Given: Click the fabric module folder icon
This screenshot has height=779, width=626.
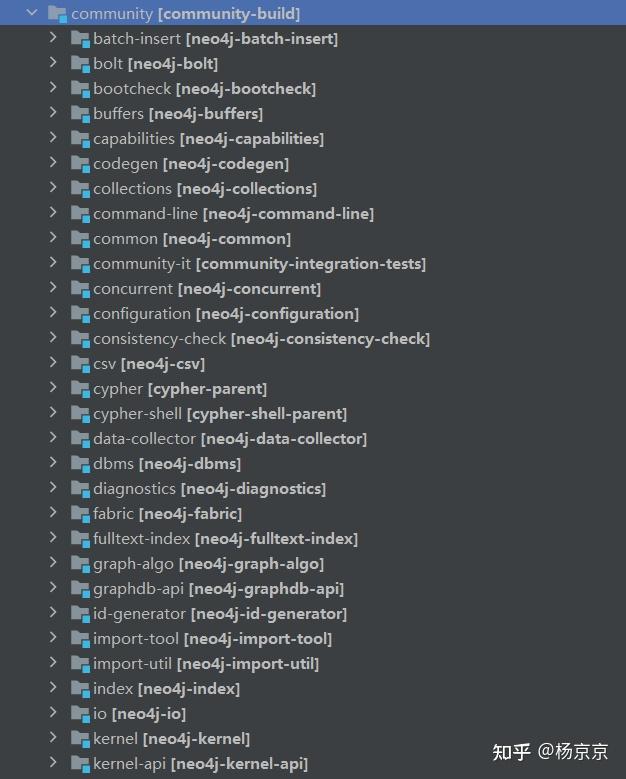Looking at the screenshot, I should click(80, 514).
